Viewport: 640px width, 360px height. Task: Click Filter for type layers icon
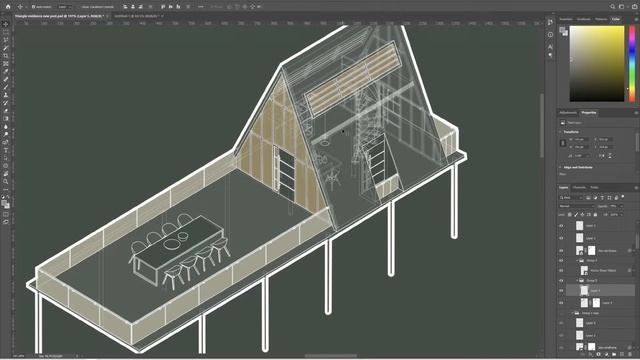602,198
